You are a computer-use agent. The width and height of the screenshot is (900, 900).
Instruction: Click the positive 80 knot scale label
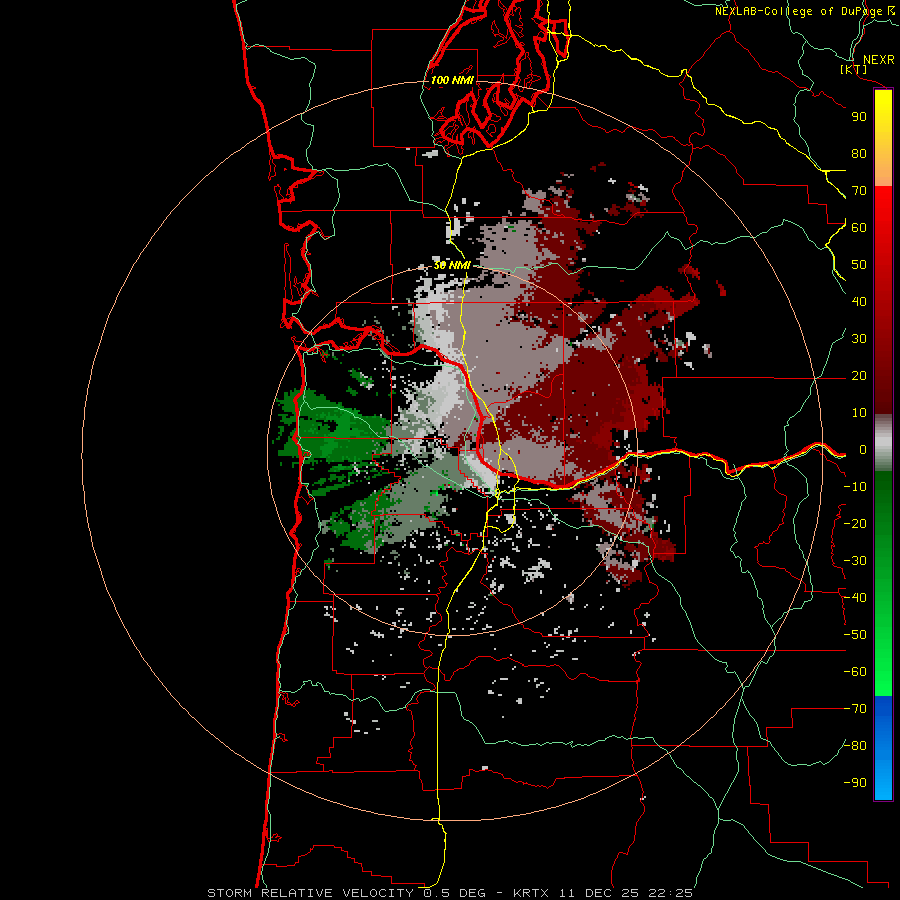click(x=859, y=153)
